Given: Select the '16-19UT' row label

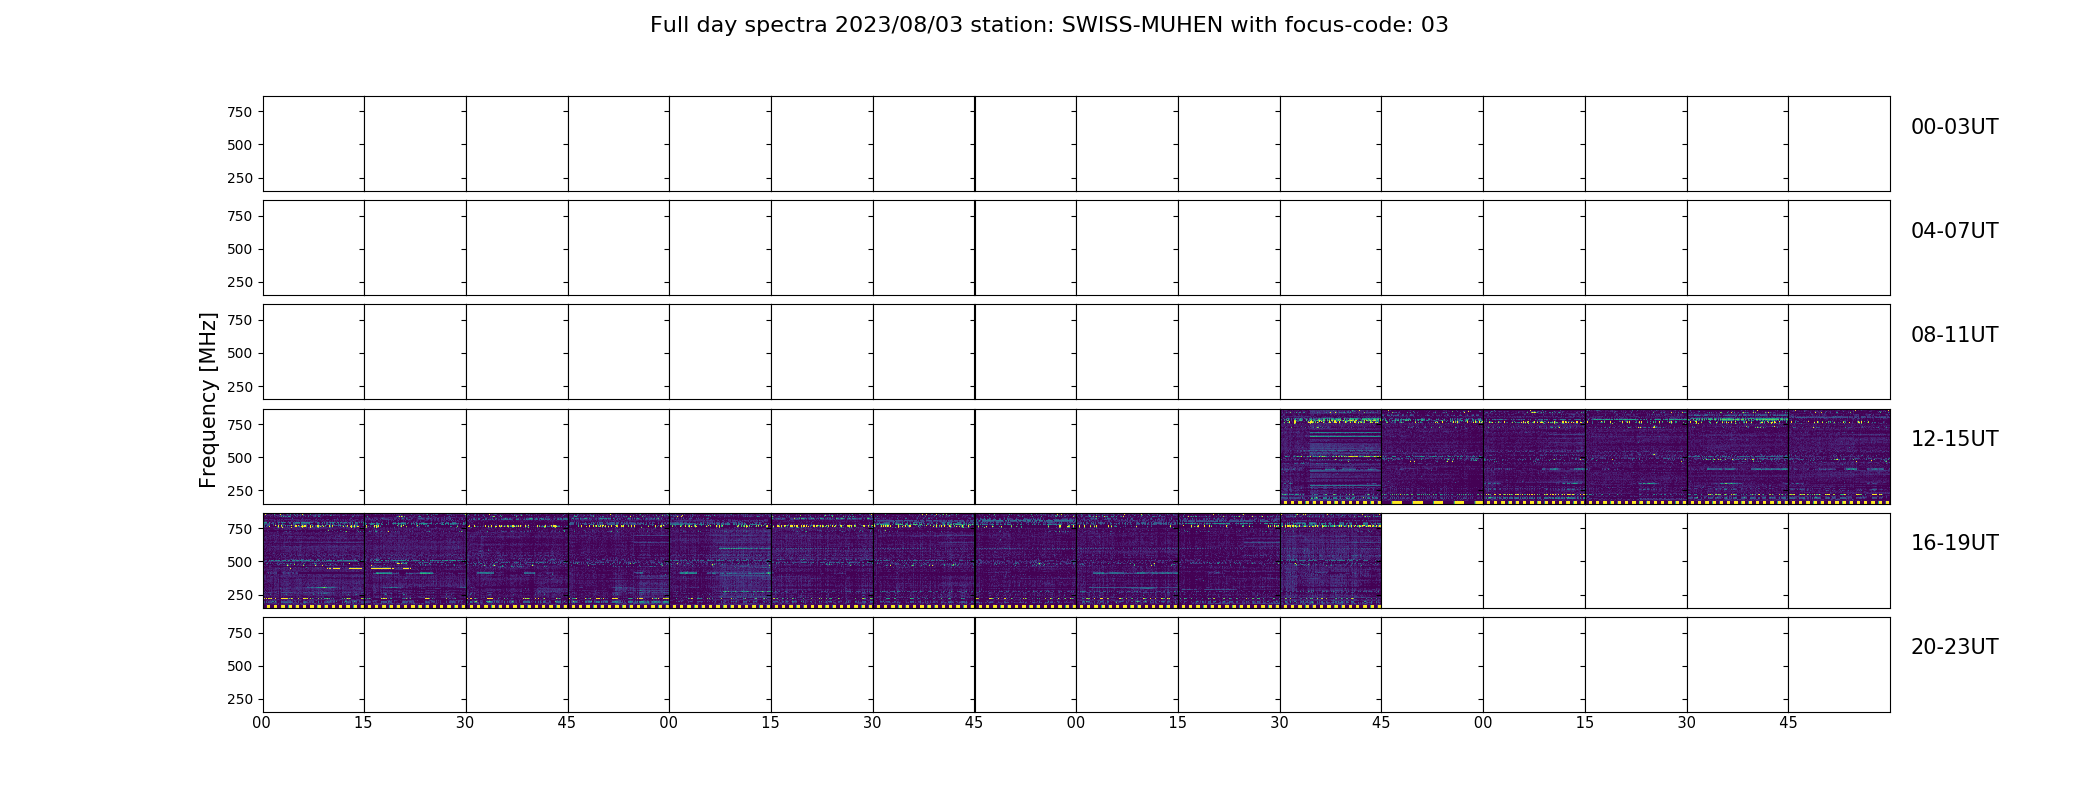Looking at the screenshot, I should 1954,543.
